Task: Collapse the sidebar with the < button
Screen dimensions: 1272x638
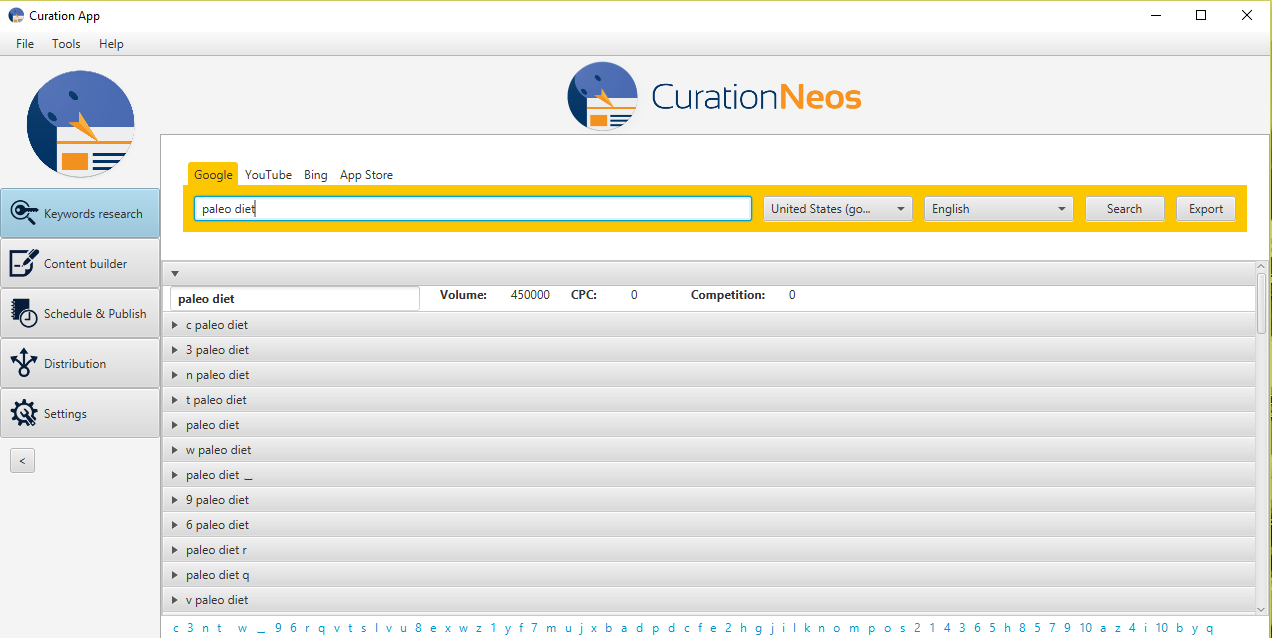Action: coord(22,460)
